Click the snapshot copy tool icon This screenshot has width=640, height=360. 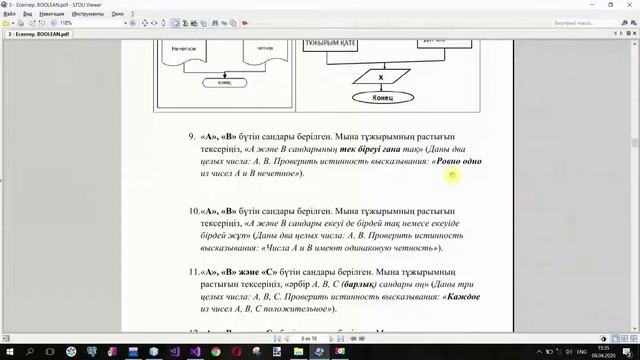click(203, 23)
